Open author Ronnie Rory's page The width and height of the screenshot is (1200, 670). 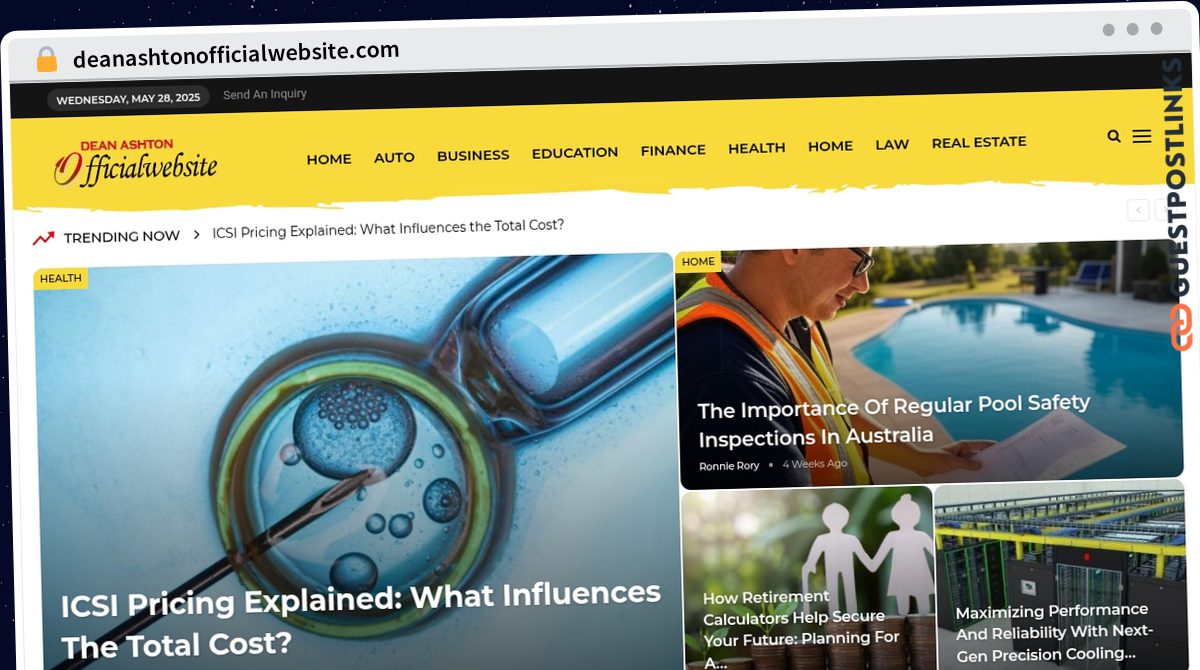click(x=729, y=466)
